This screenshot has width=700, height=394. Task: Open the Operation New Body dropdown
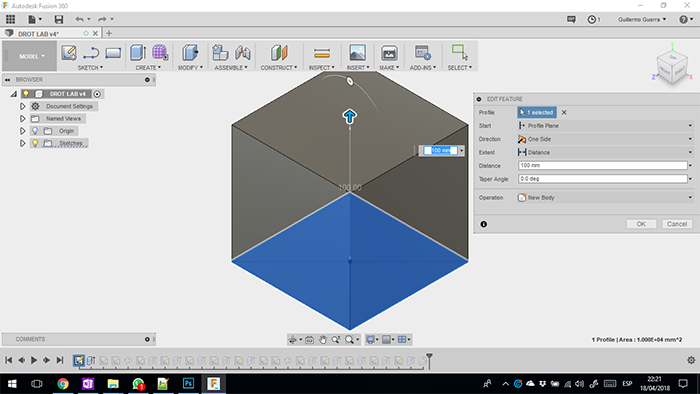click(605, 197)
